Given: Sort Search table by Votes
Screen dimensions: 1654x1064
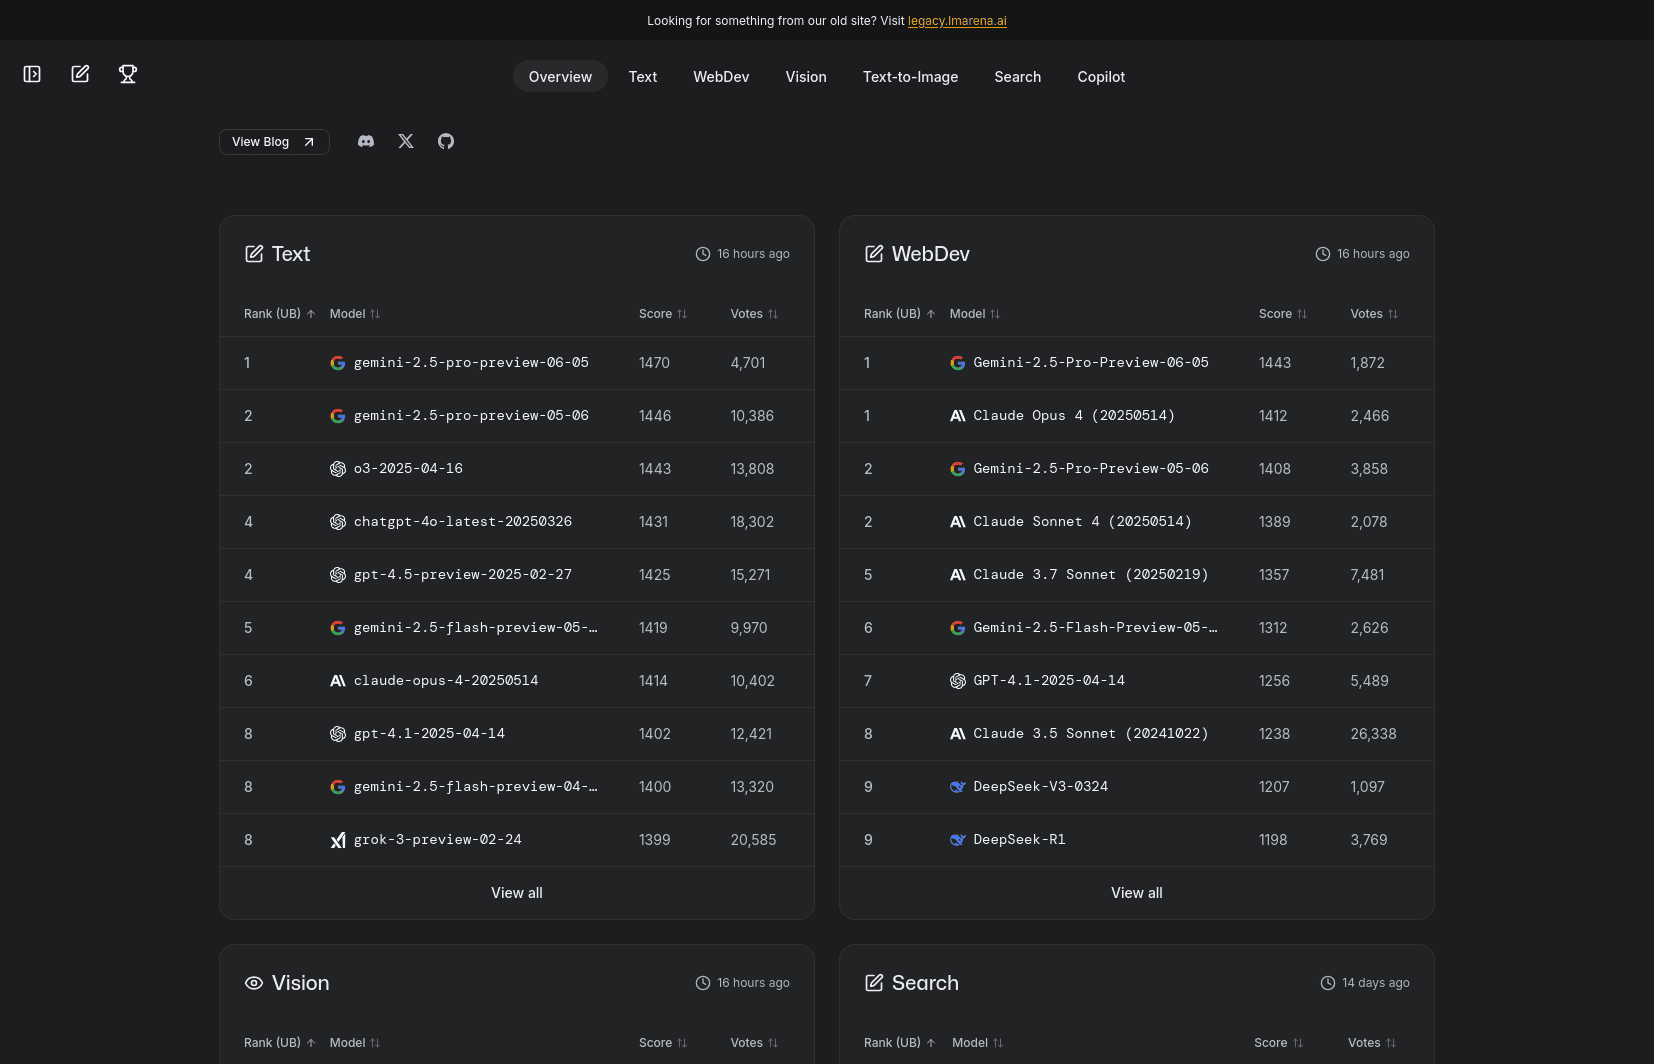Looking at the screenshot, I should tap(1373, 1043).
